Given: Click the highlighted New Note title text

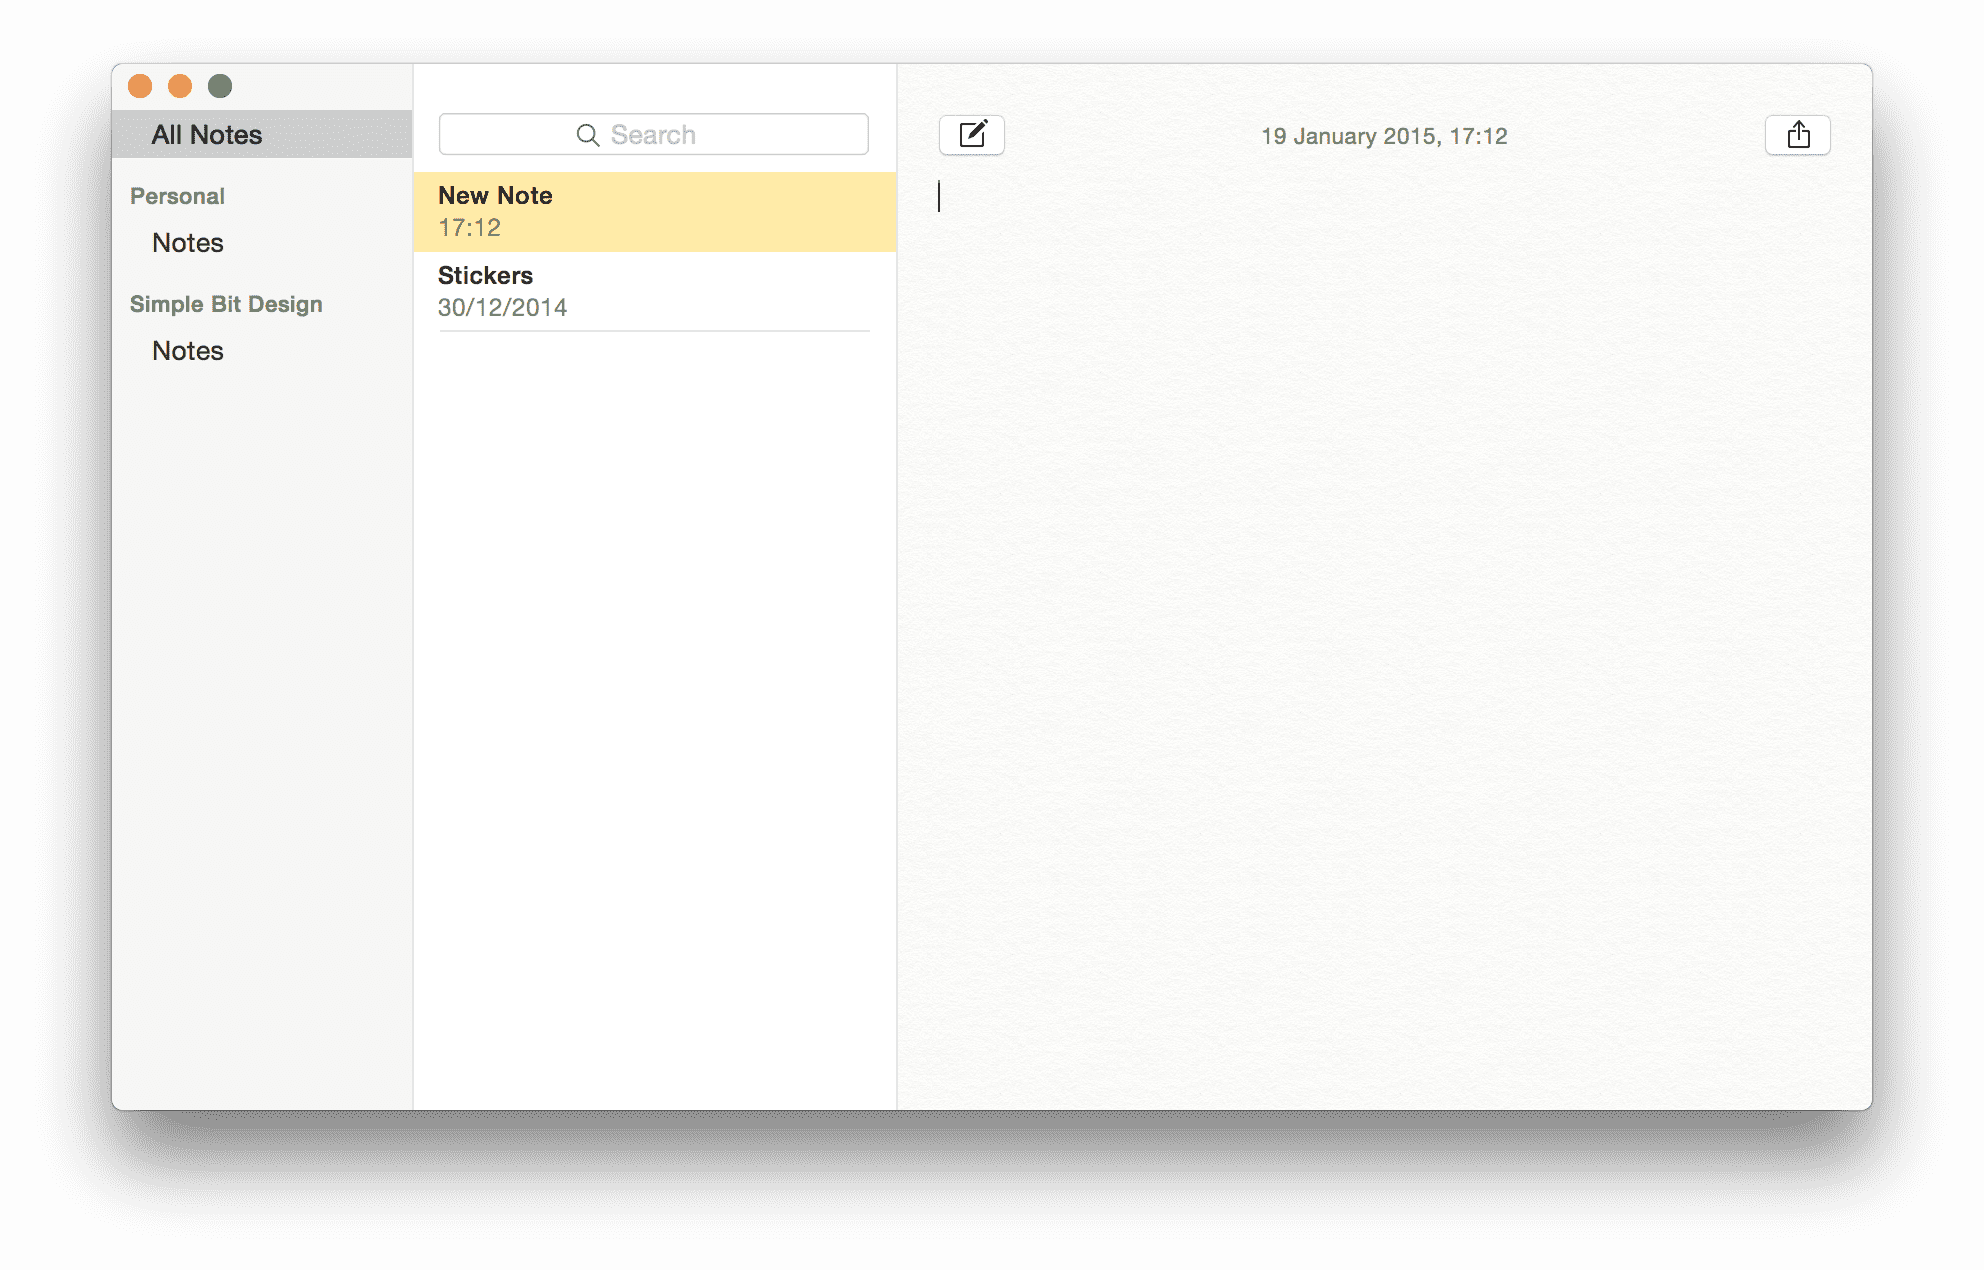Looking at the screenshot, I should pos(495,196).
